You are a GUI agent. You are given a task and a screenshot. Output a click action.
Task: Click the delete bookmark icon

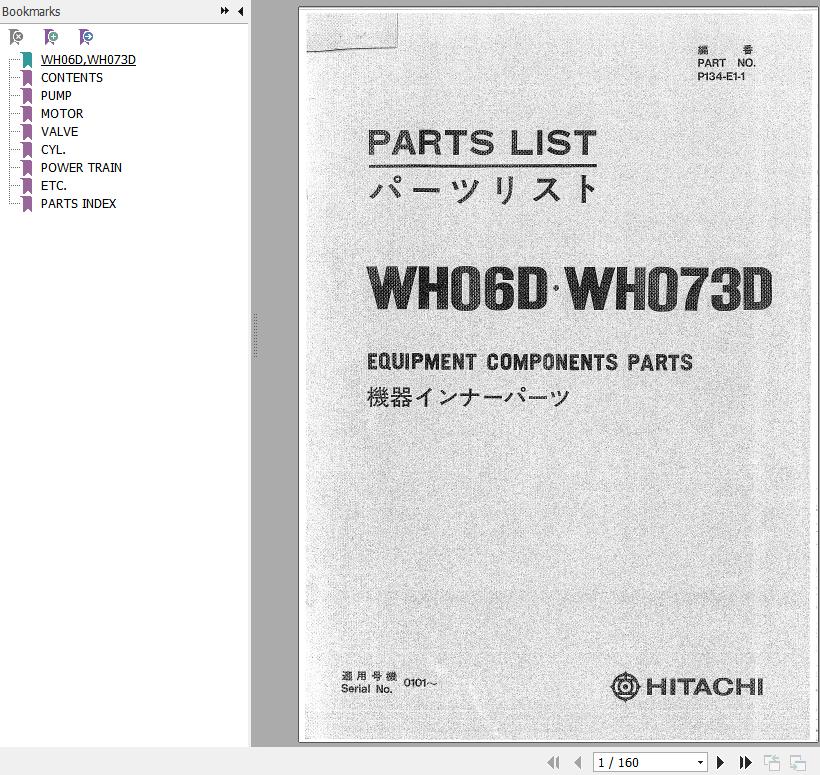pyautogui.click(x=16, y=37)
